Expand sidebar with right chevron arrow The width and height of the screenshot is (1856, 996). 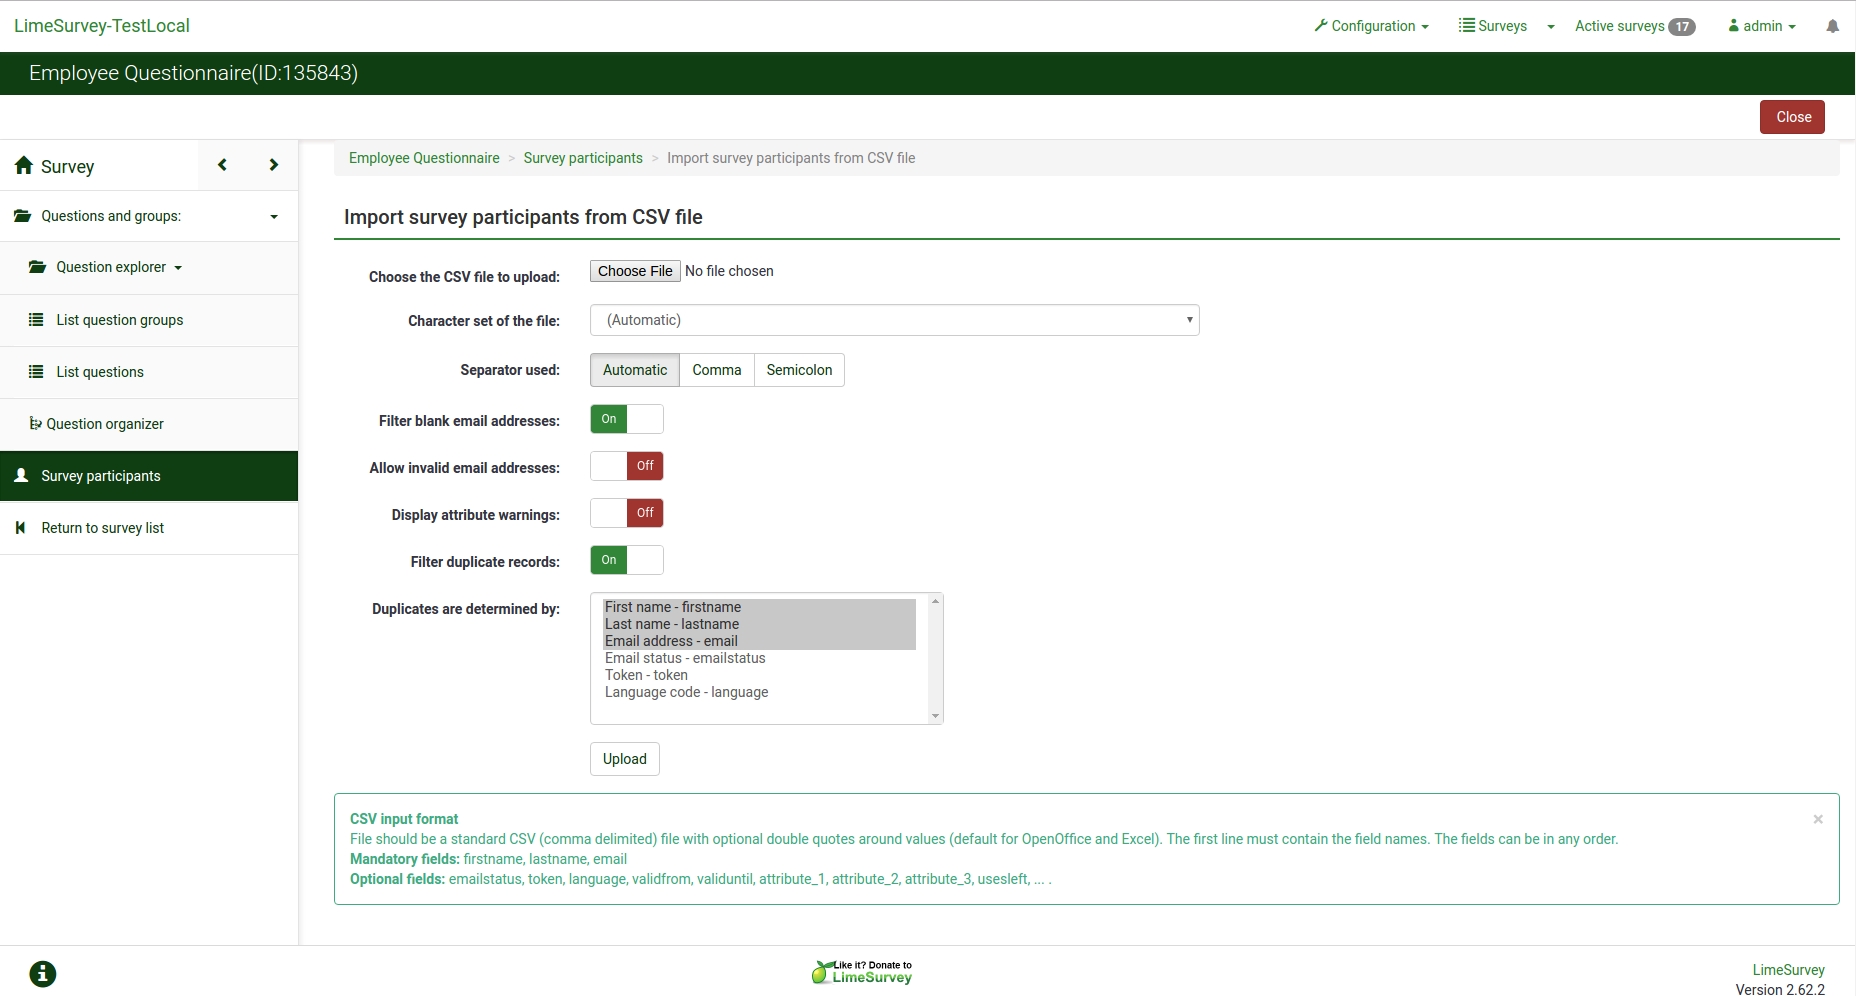pyautogui.click(x=273, y=165)
